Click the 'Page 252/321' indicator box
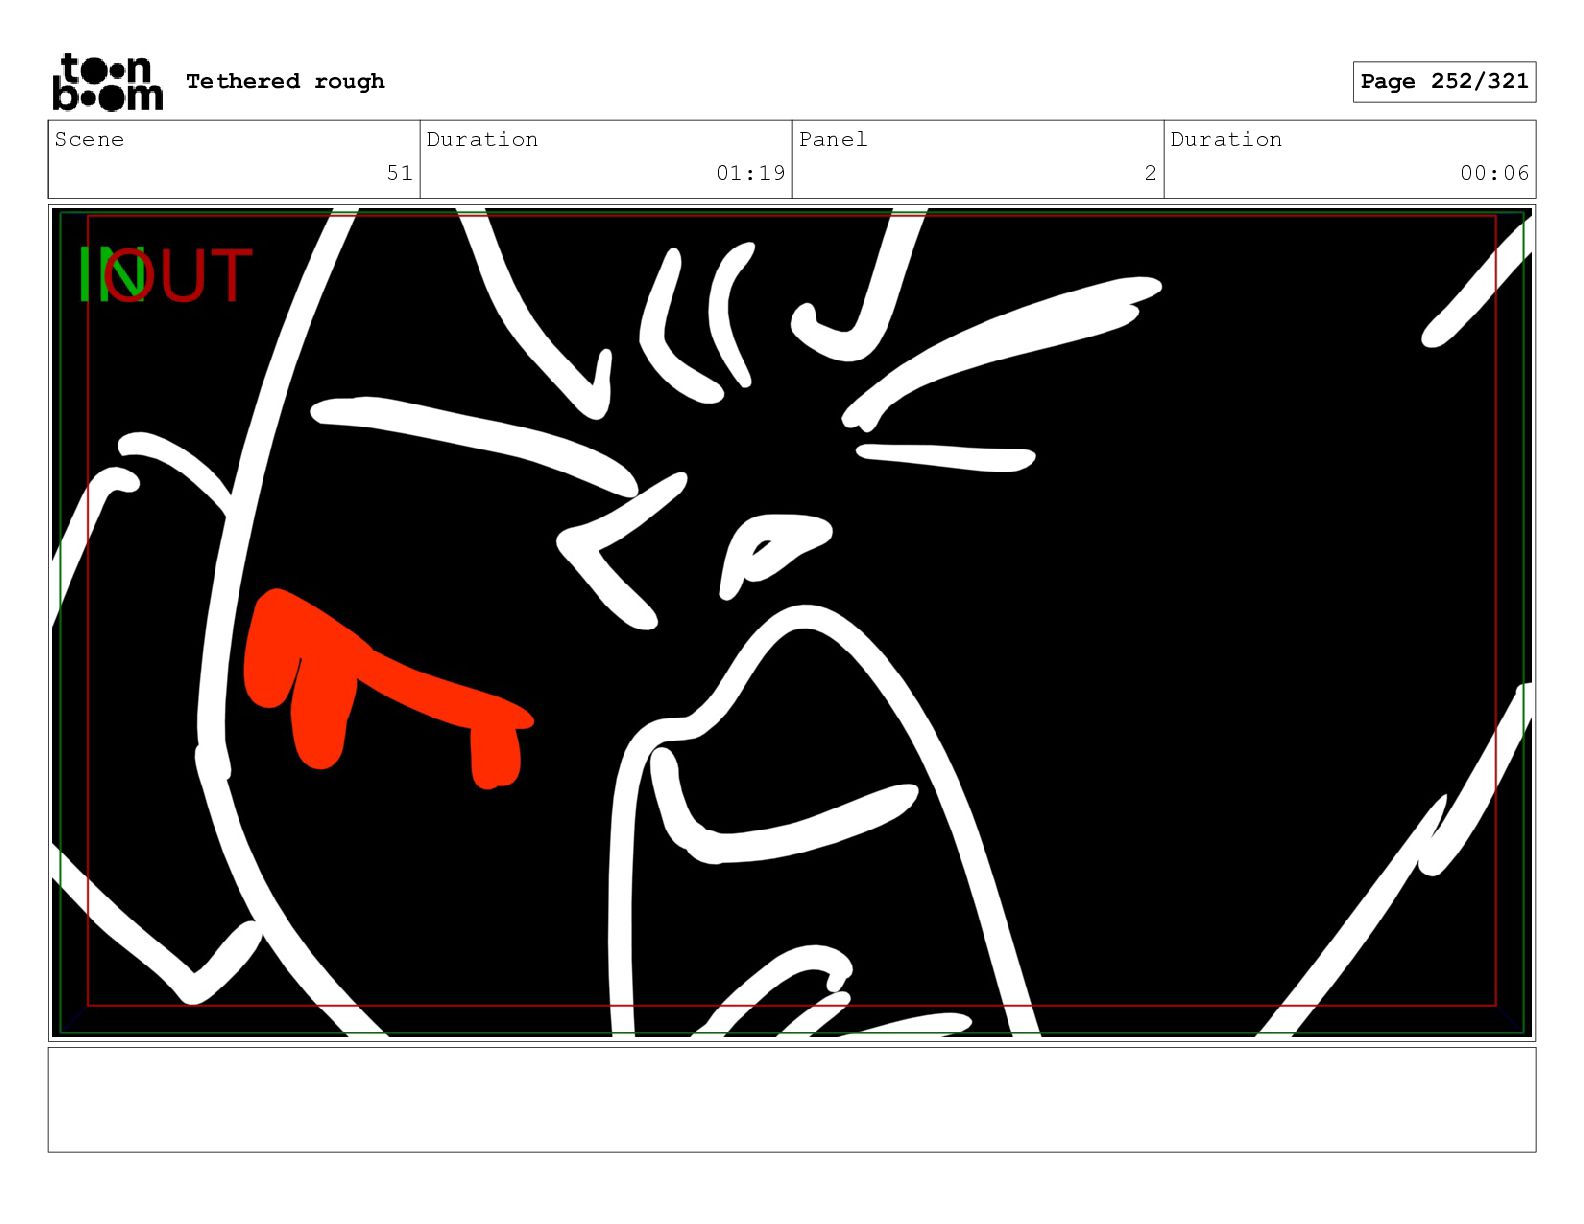Screen dimensions: 1584x1224 point(1444,82)
